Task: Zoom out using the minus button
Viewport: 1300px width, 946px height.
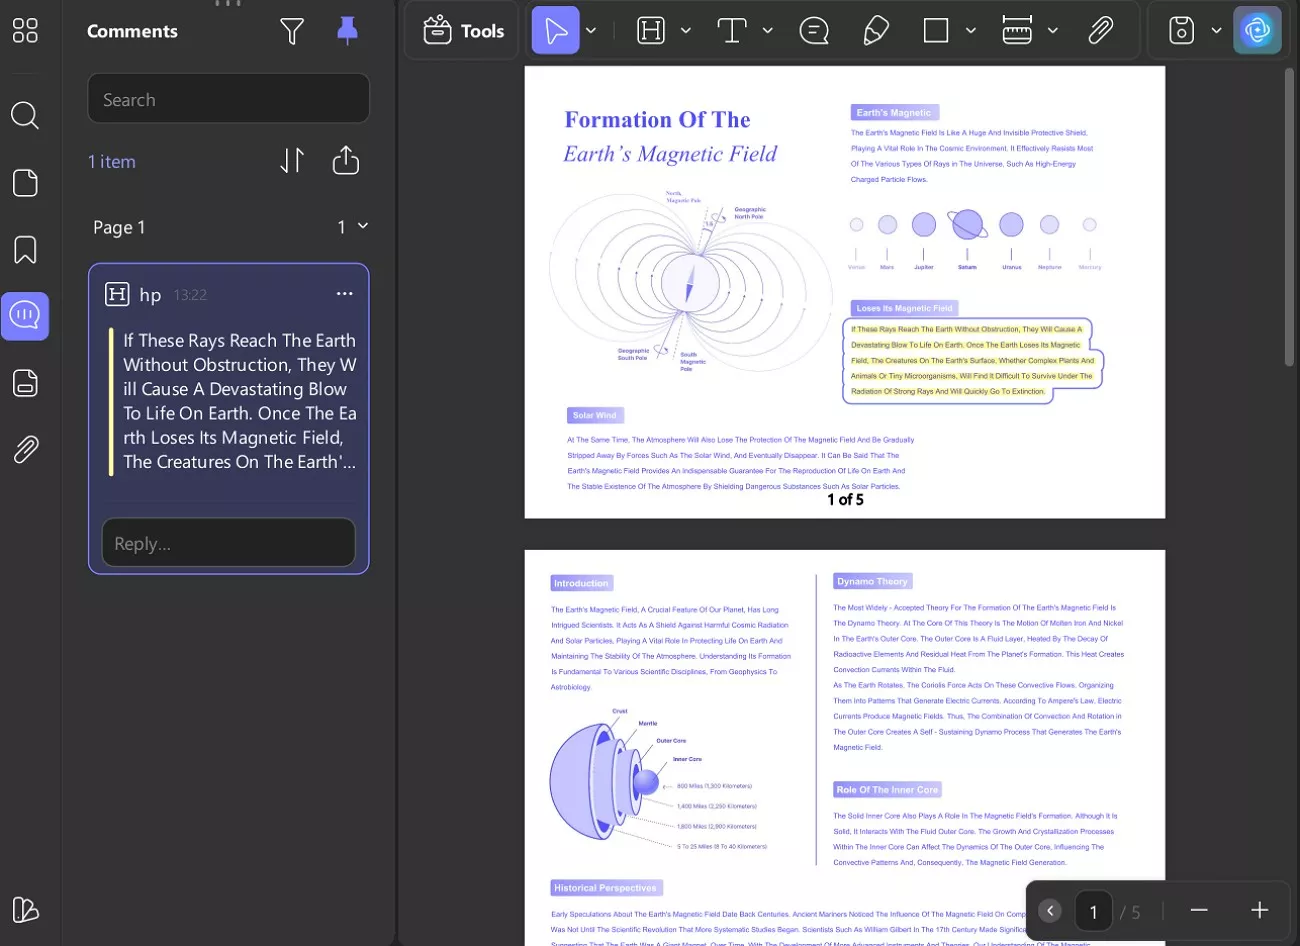Action: coord(1199,911)
